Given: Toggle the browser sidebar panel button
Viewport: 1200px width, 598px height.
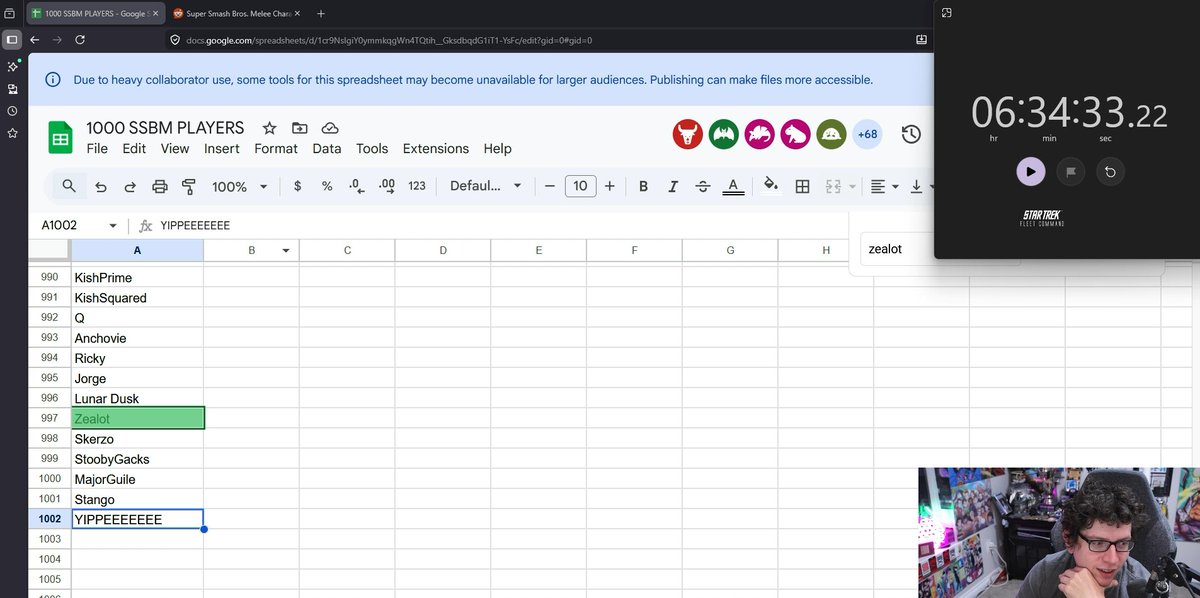Looking at the screenshot, I should tap(12, 40).
